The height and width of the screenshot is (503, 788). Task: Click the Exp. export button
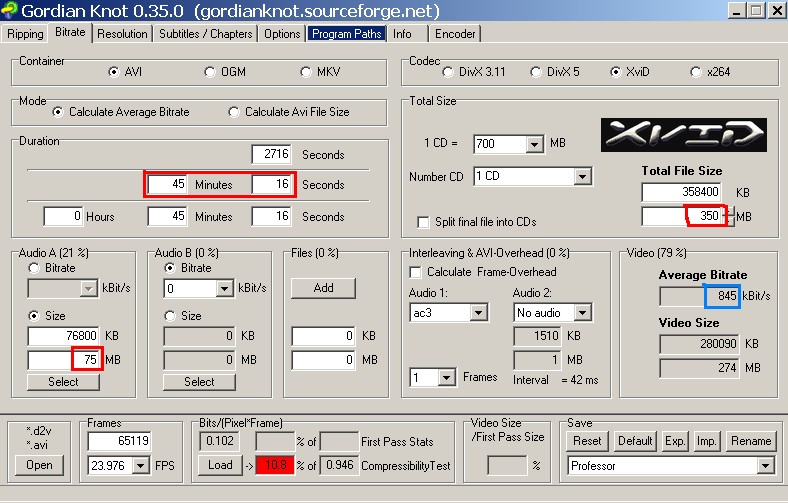tap(675, 441)
